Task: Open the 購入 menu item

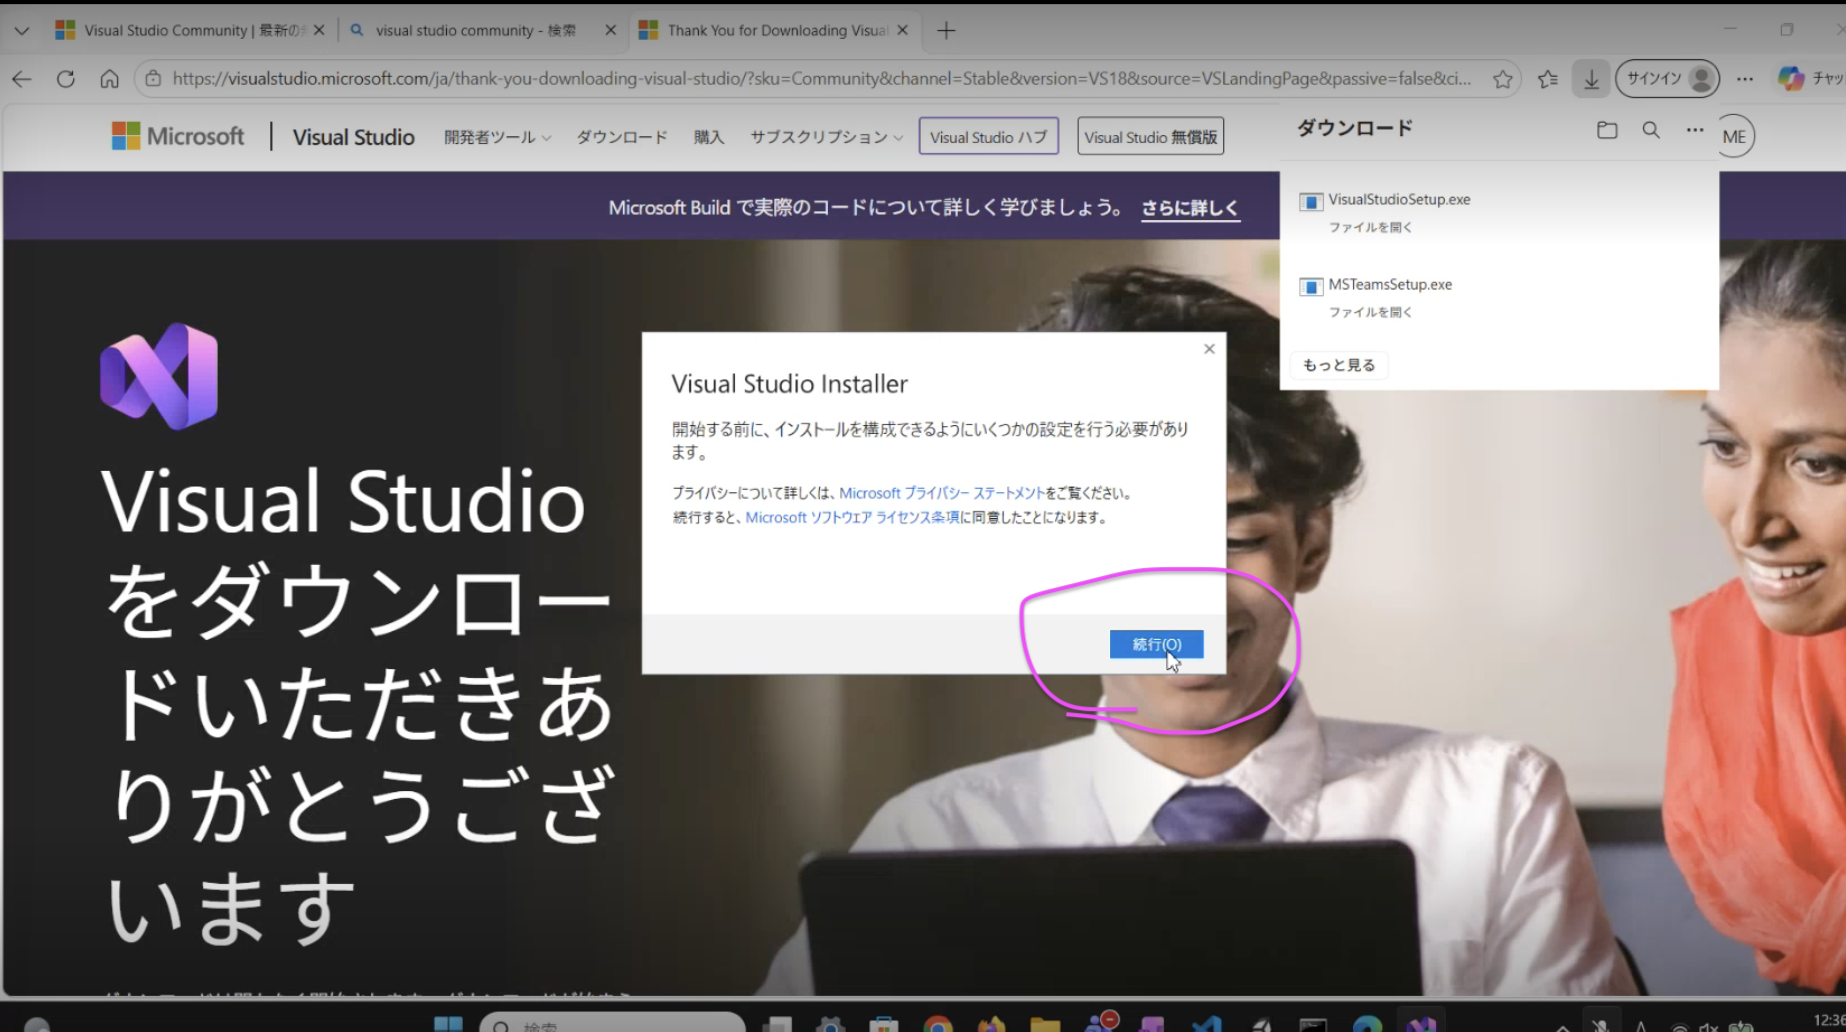Action: tap(709, 137)
